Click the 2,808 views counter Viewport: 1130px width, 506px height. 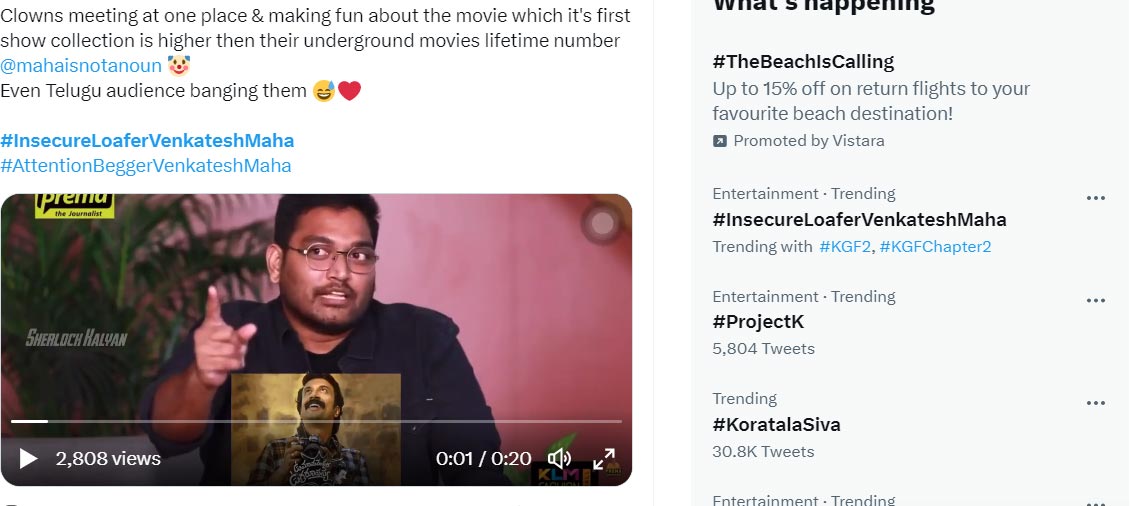point(108,459)
